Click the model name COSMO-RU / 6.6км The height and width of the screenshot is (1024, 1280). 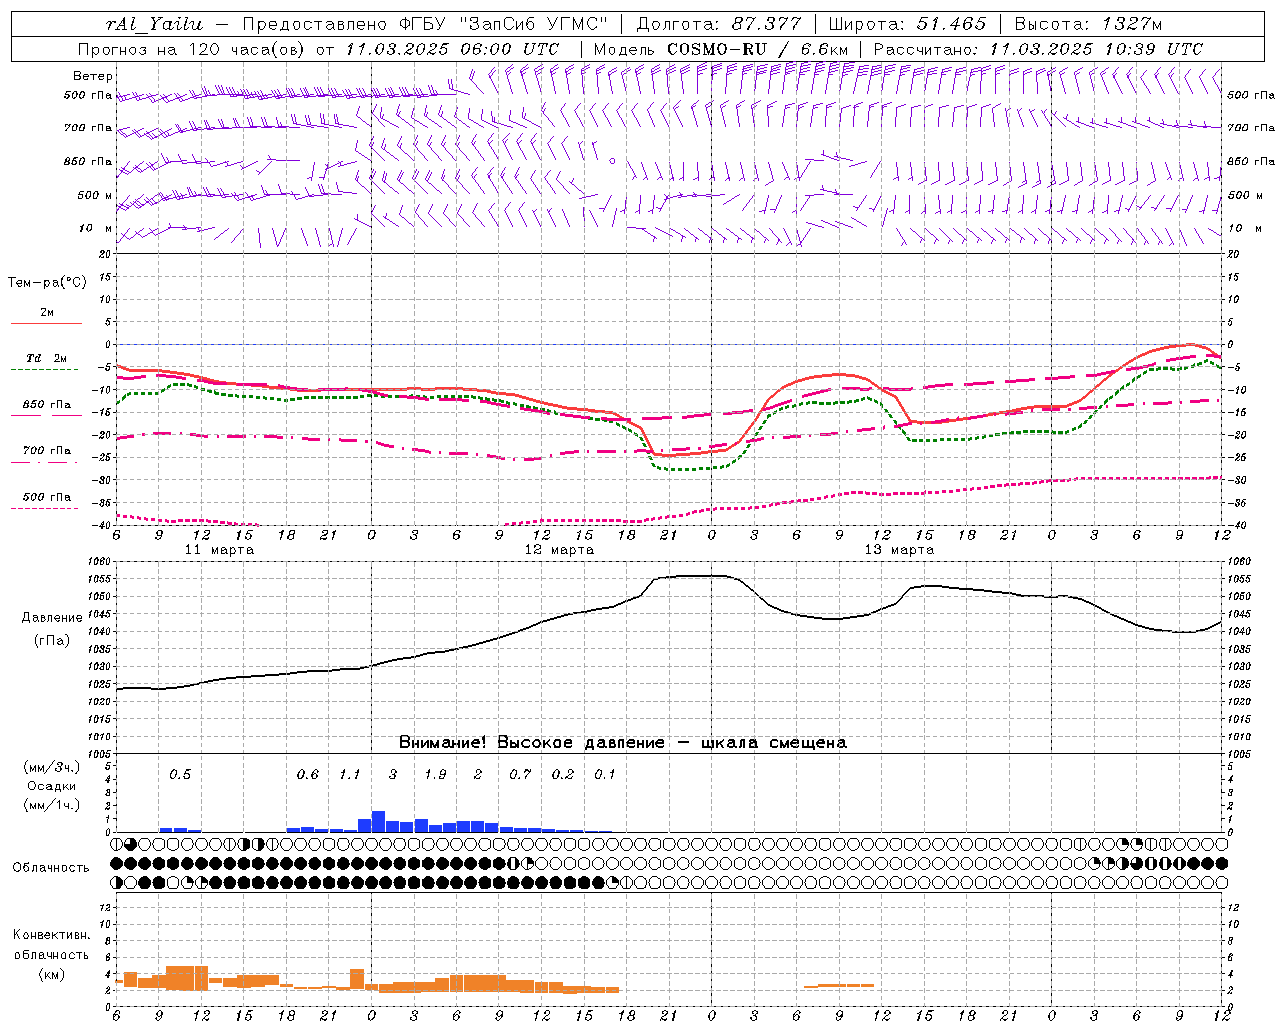click(x=757, y=49)
